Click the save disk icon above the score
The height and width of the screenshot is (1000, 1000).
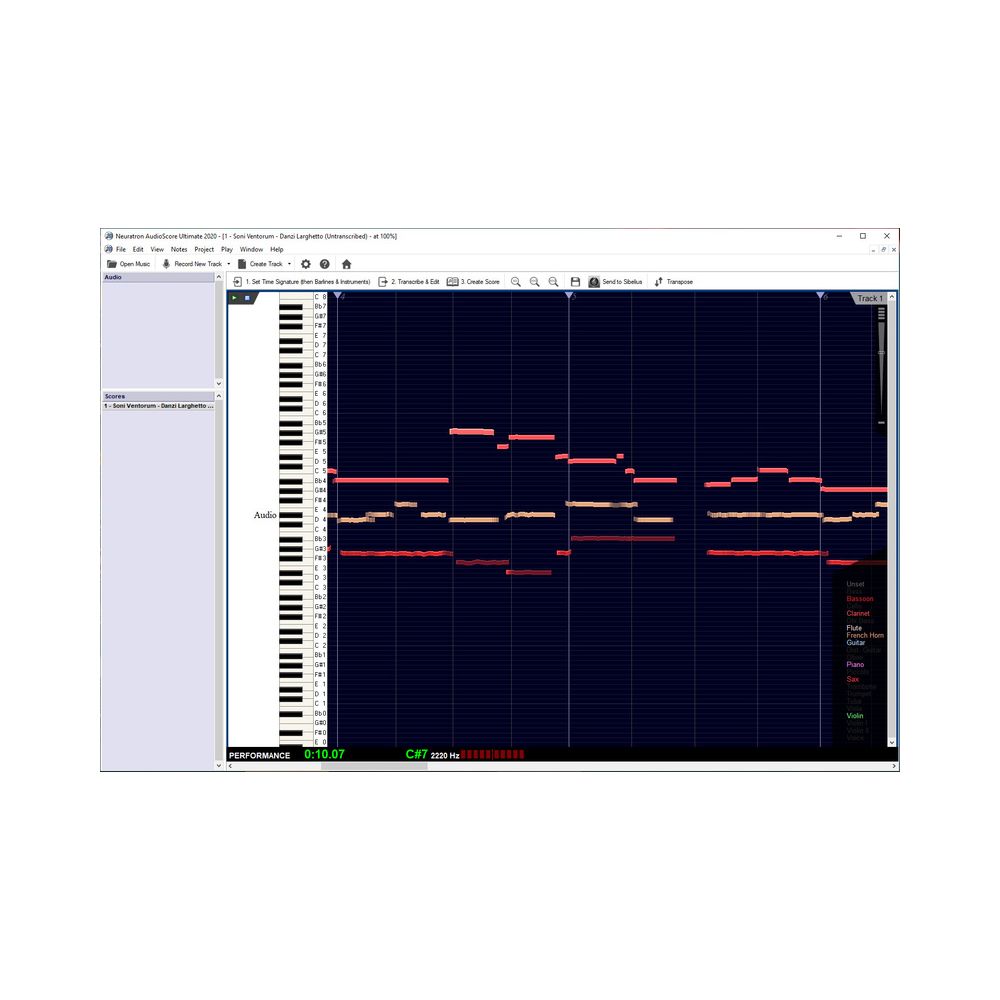pyautogui.click(x=574, y=281)
